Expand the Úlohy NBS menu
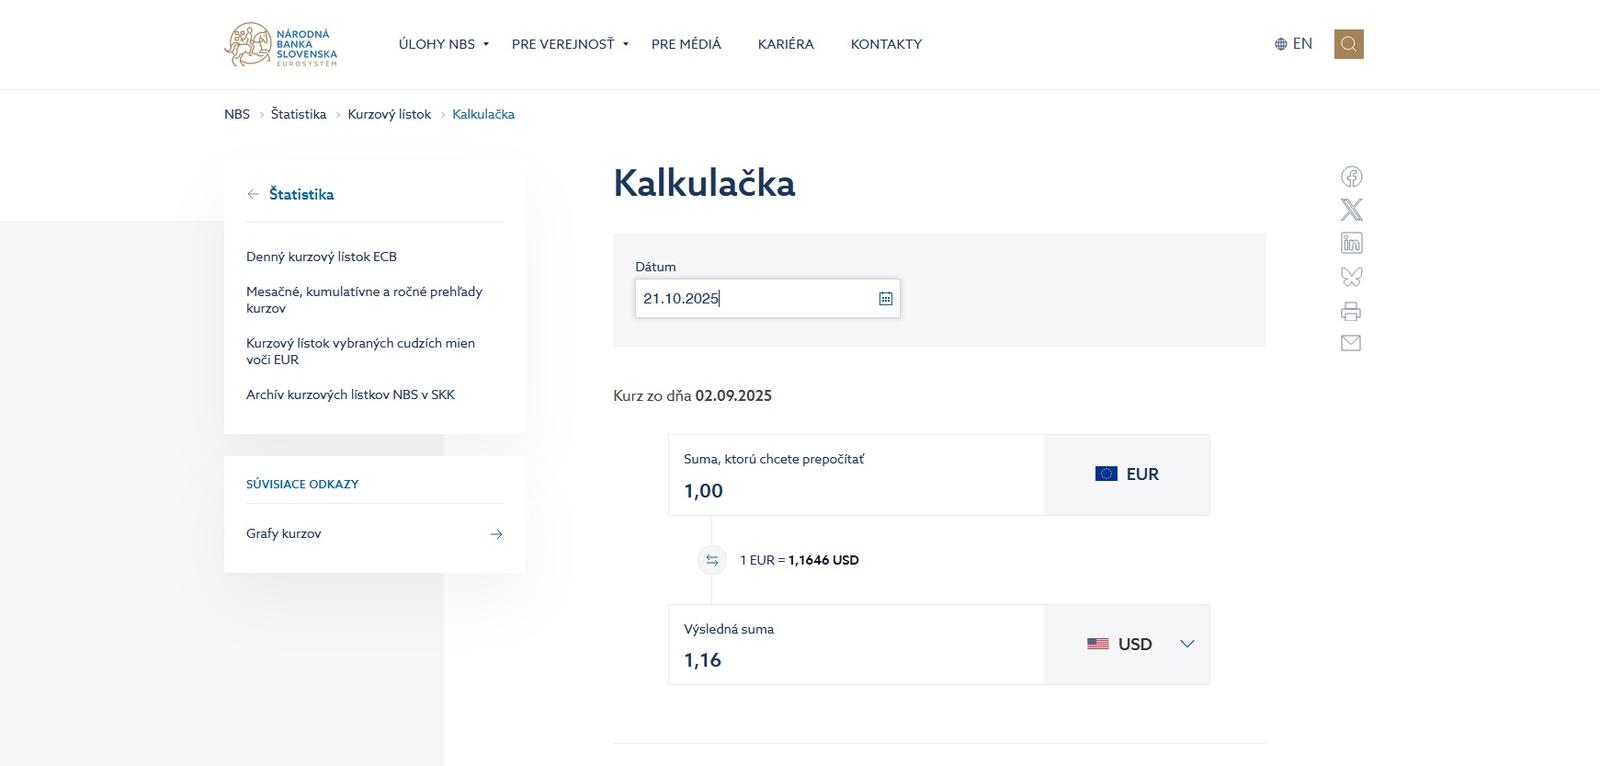 click(443, 44)
